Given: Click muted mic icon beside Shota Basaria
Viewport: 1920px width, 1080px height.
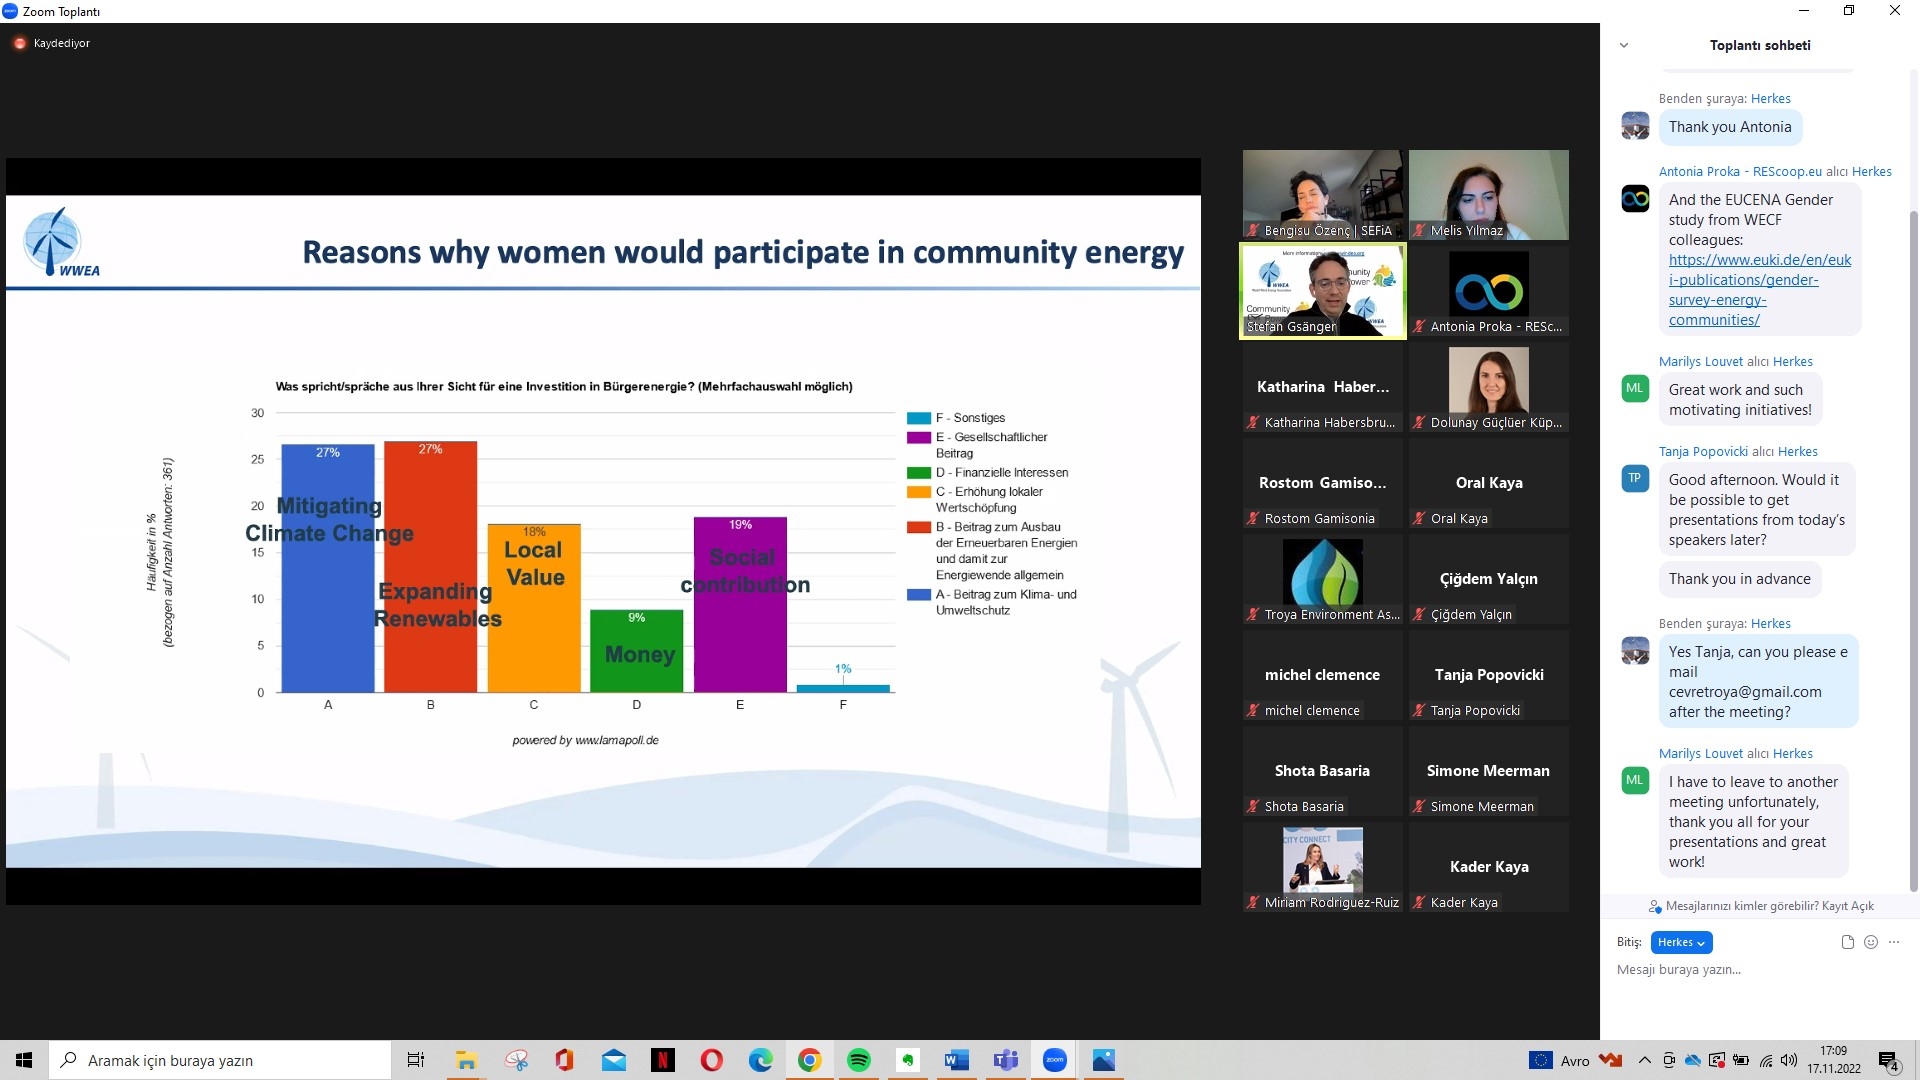Looking at the screenshot, I should click(x=1253, y=806).
